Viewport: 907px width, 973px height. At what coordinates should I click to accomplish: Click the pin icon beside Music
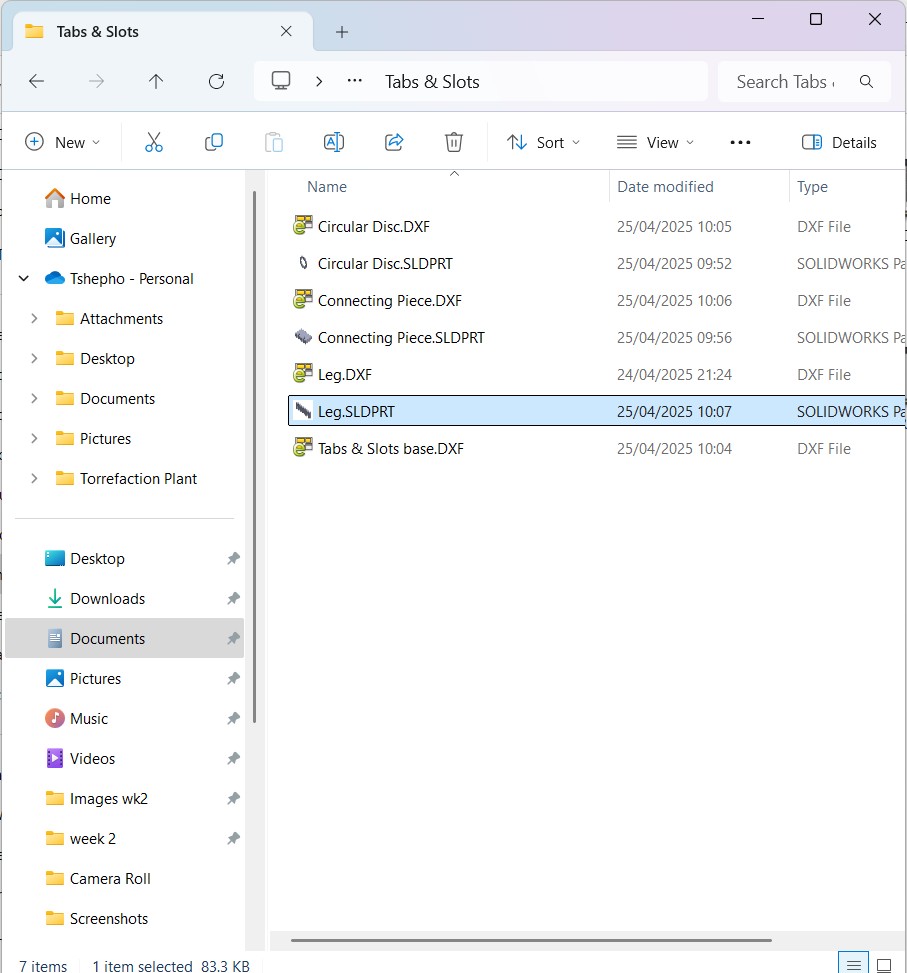tap(233, 718)
